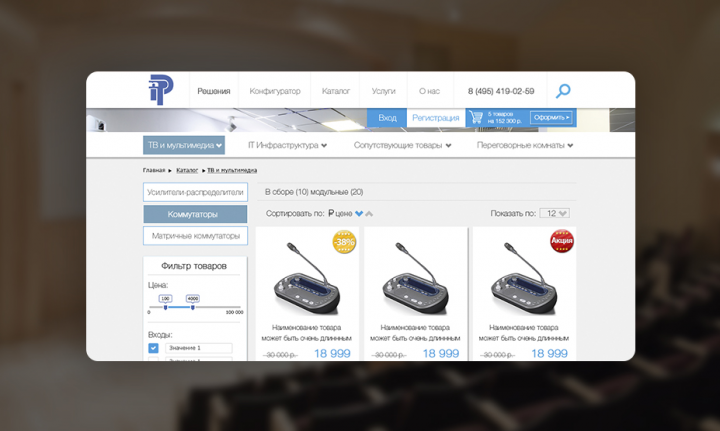Open the Решения menu item
The width and height of the screenshot is (720, 431).
[x=214, y=91]
